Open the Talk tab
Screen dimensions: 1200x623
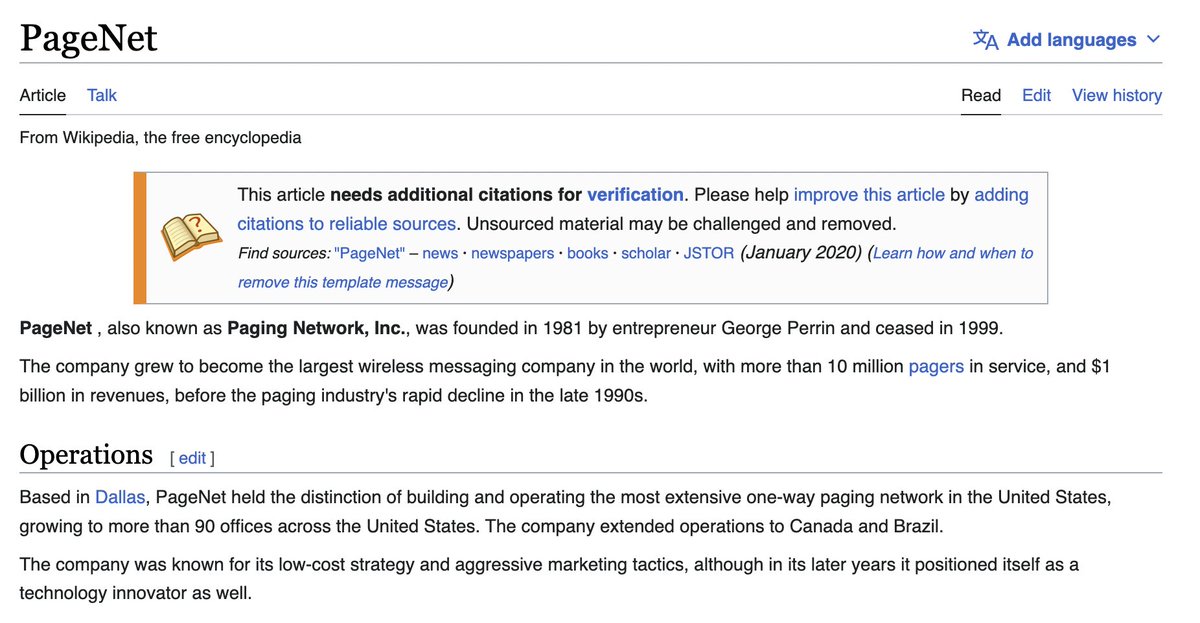tap(102, 95)
